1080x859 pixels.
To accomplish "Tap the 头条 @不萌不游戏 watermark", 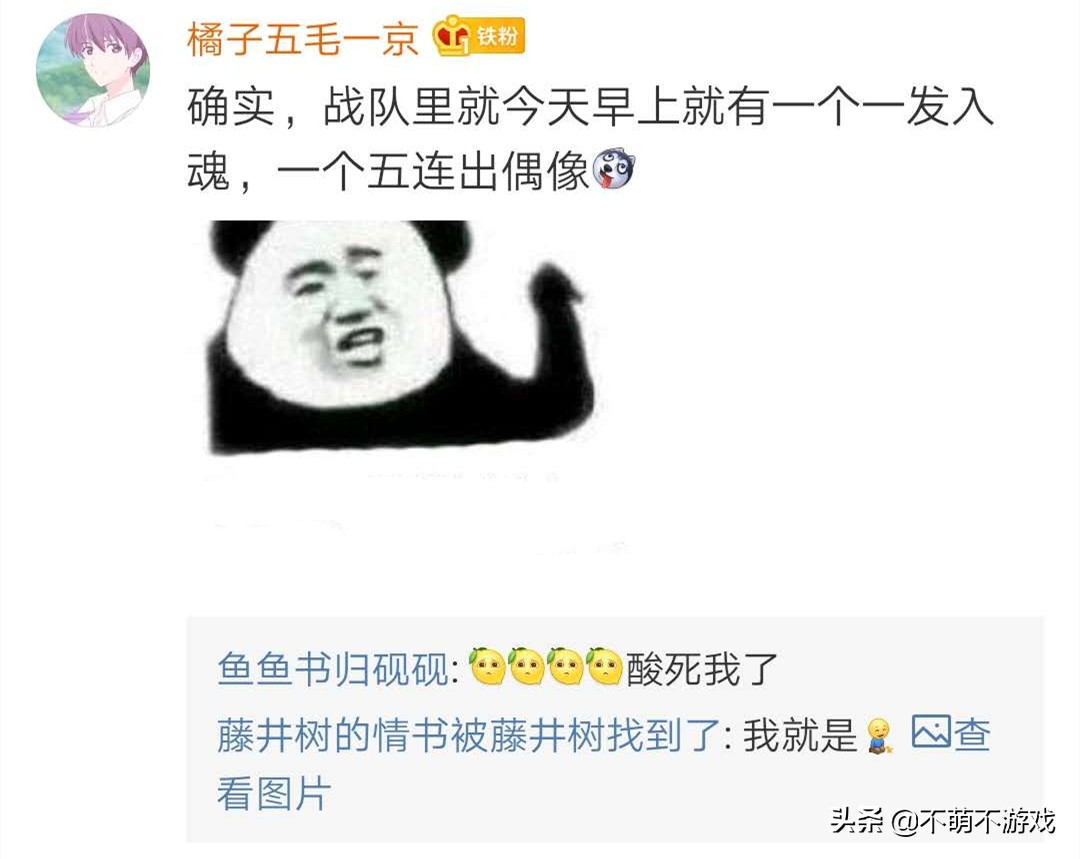I will (943, 820).
